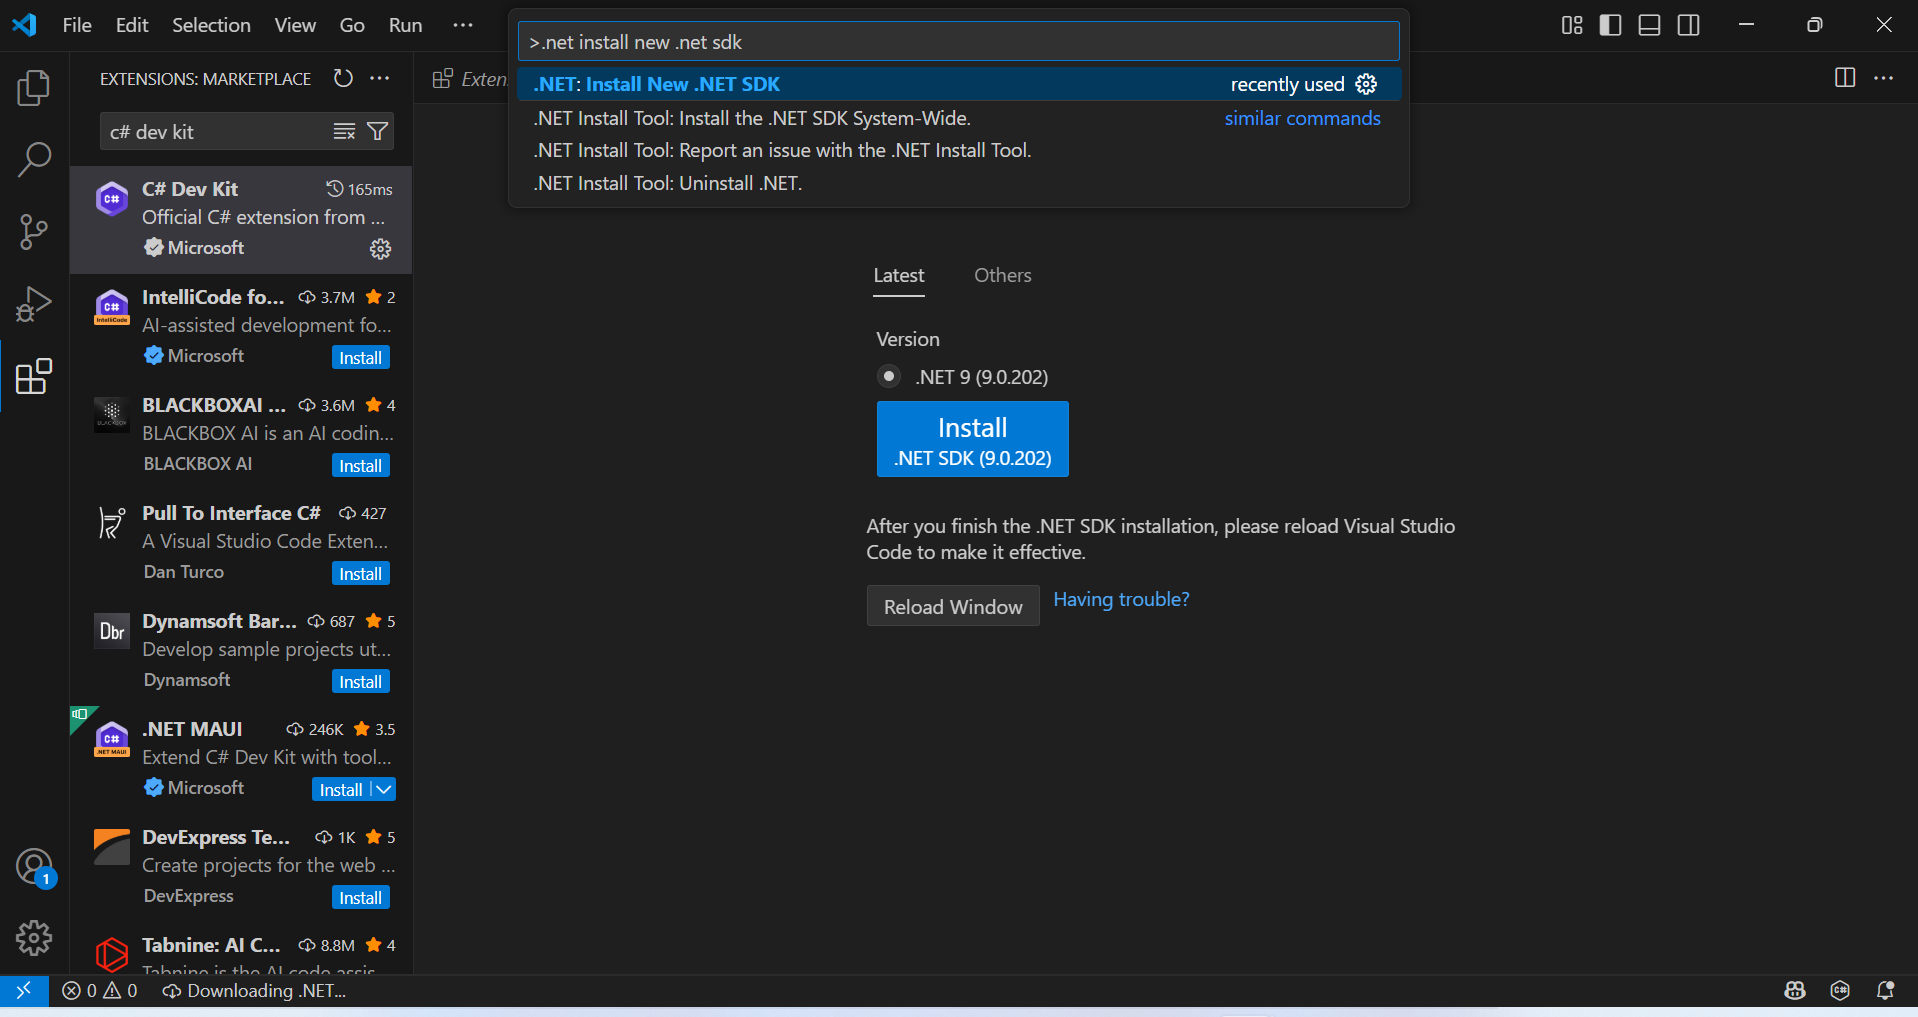1918x1017 pixels.
Task: Open the Accounts menu icon
Action: click(34, 866)
